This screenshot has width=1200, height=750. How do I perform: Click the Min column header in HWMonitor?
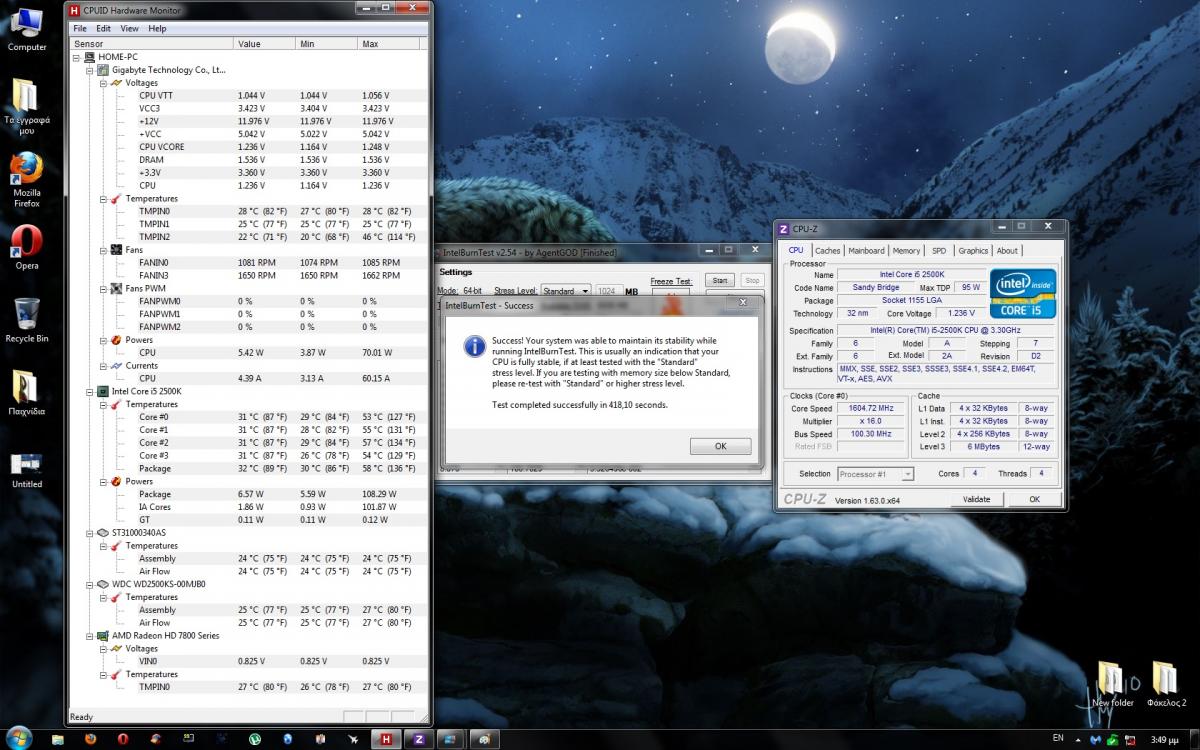(326, 44)
